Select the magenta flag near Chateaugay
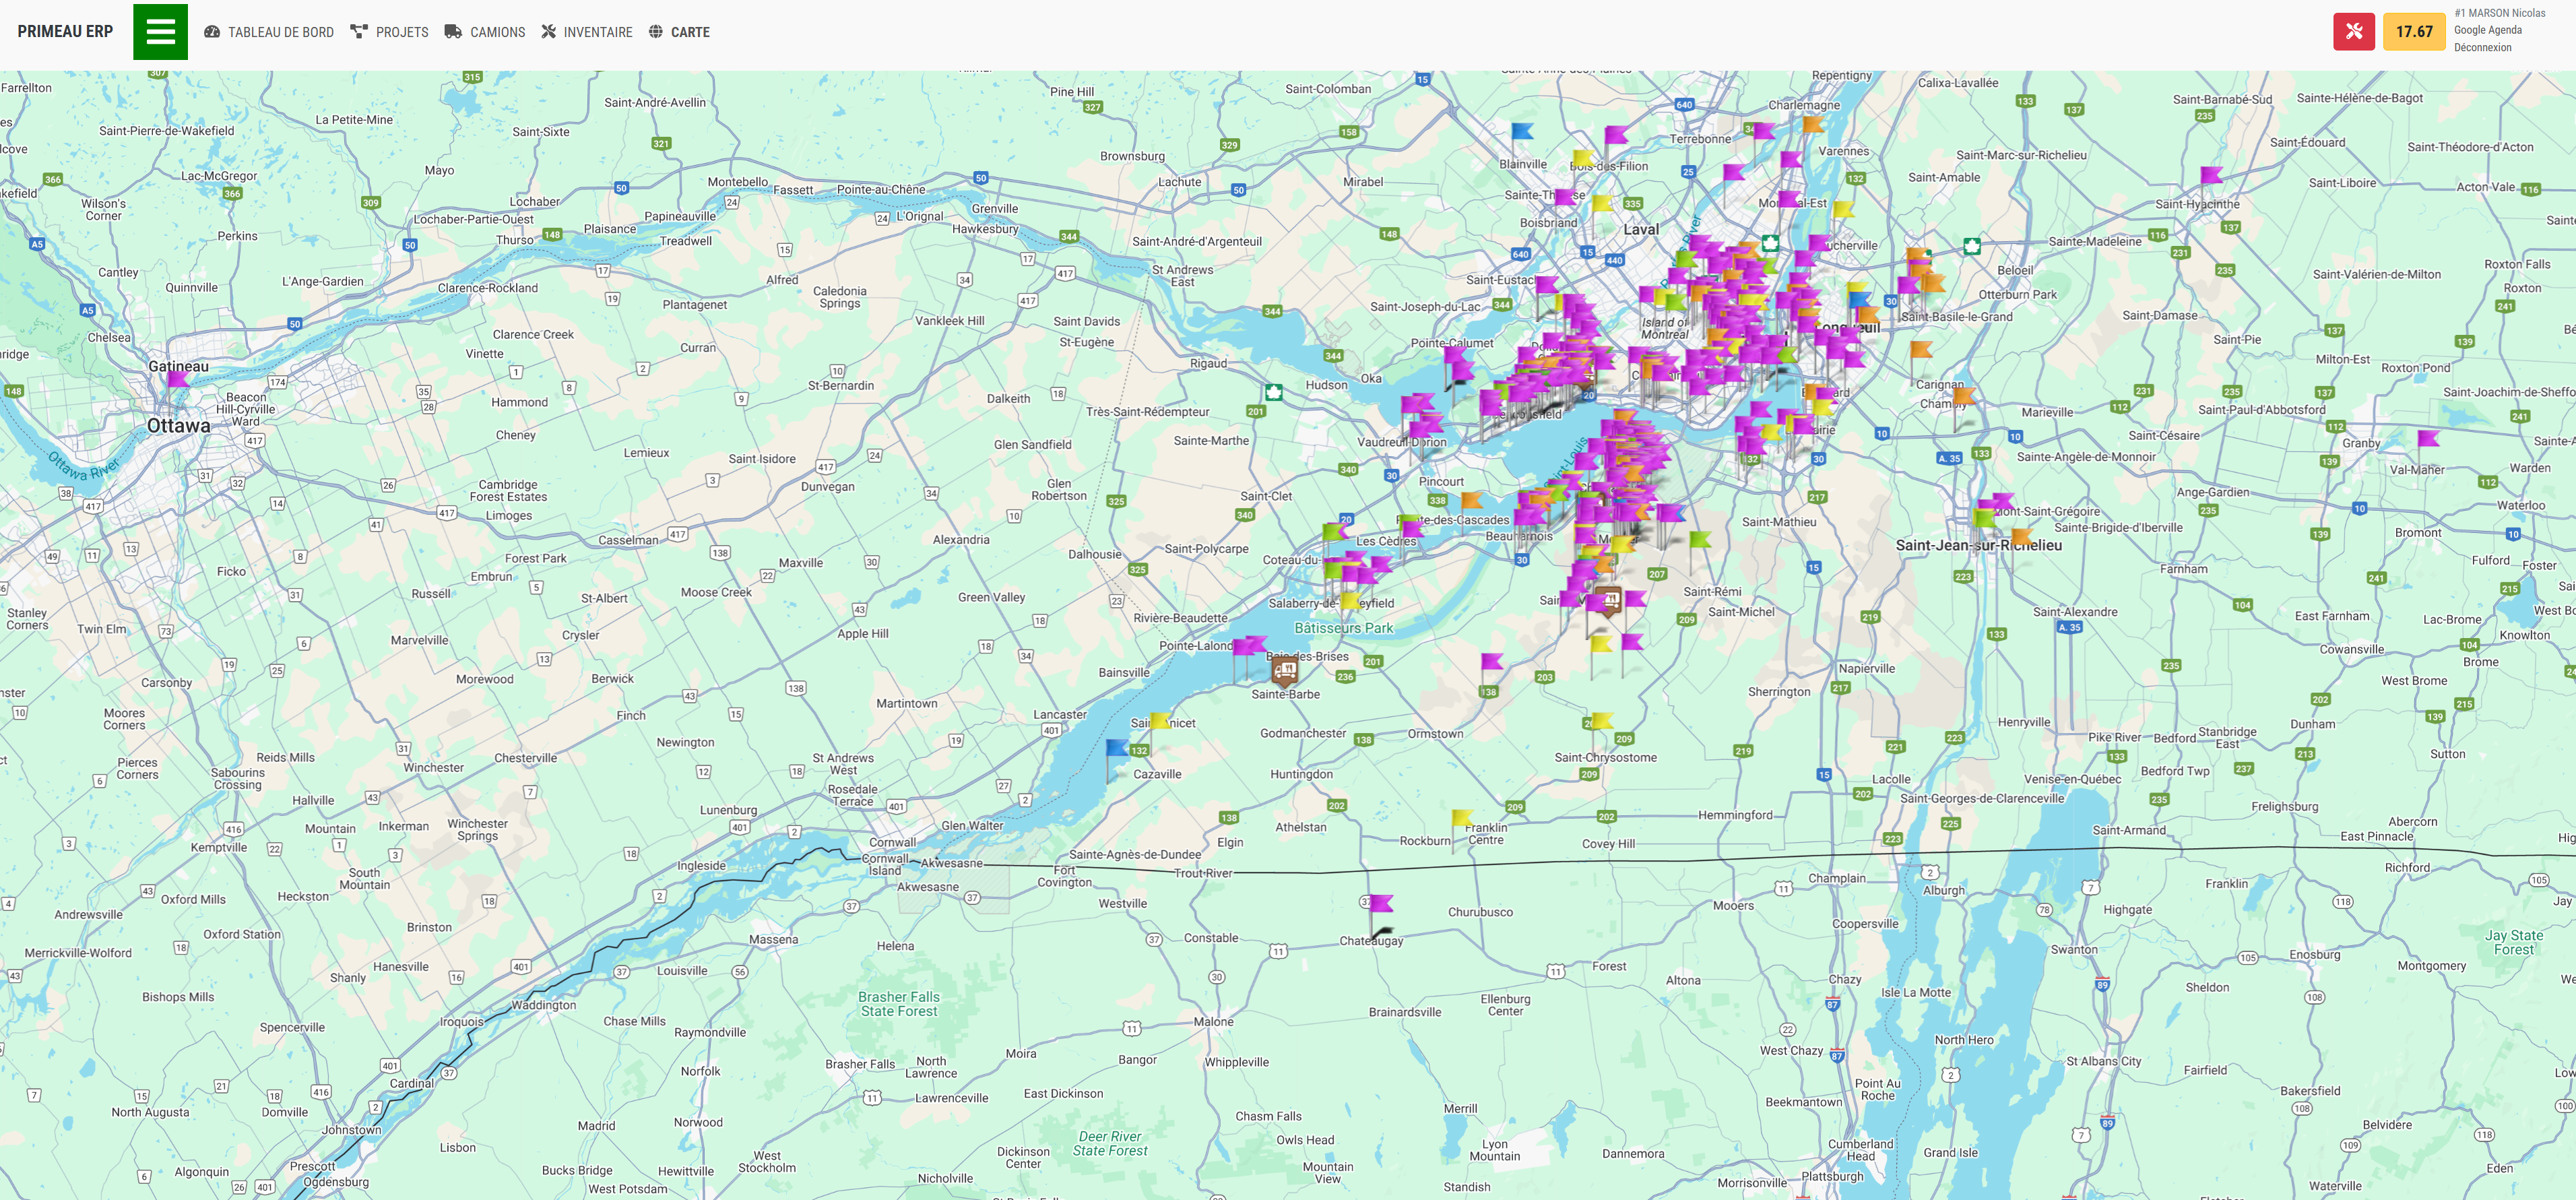 click(1381, 904)
